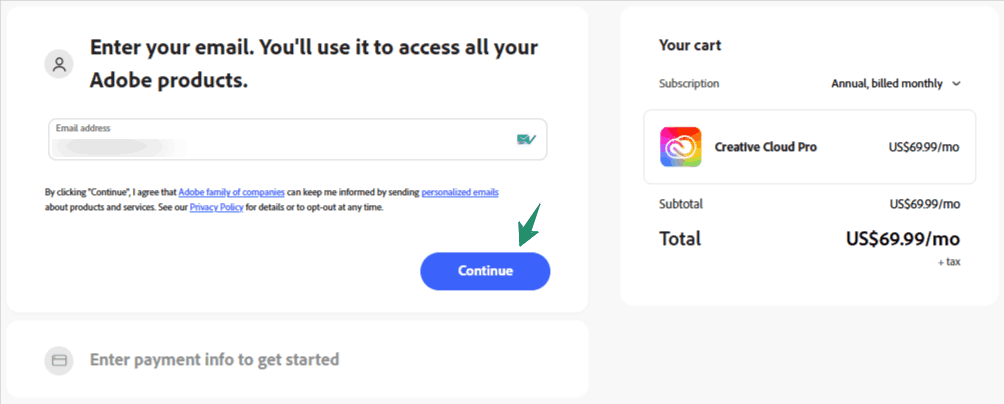The image size is (1004, 404).
Task: Expand the "Enter payment info to get started" section
Action: click(x=214, y=359)
